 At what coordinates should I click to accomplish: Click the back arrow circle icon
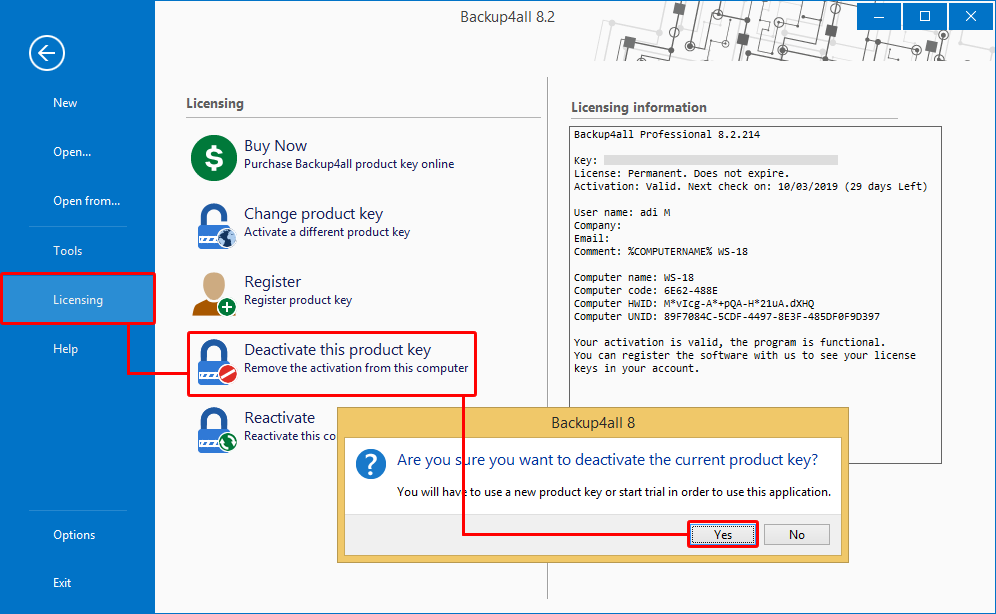point(47,53)
